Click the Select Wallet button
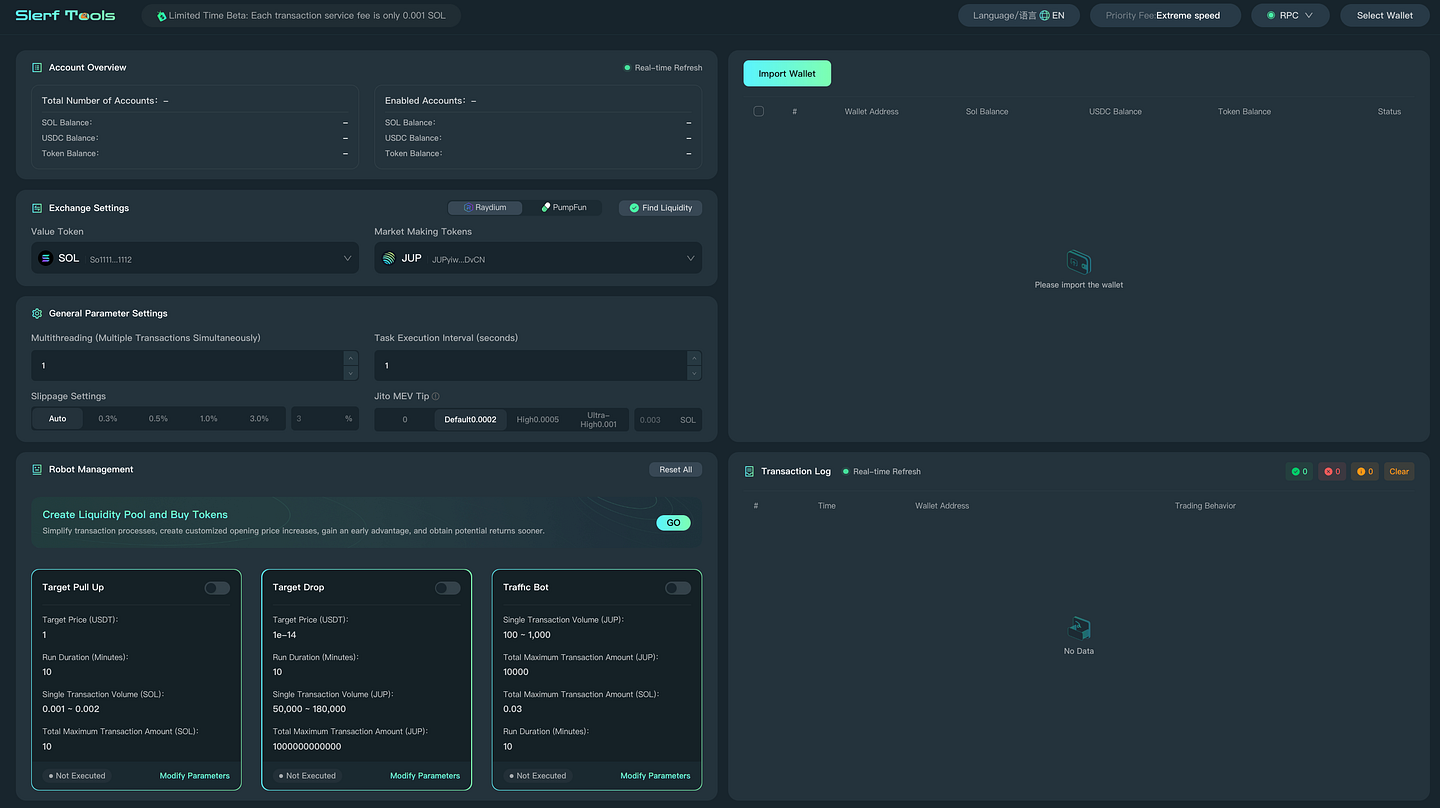The image size is (1440, 808). (1385, 16)
